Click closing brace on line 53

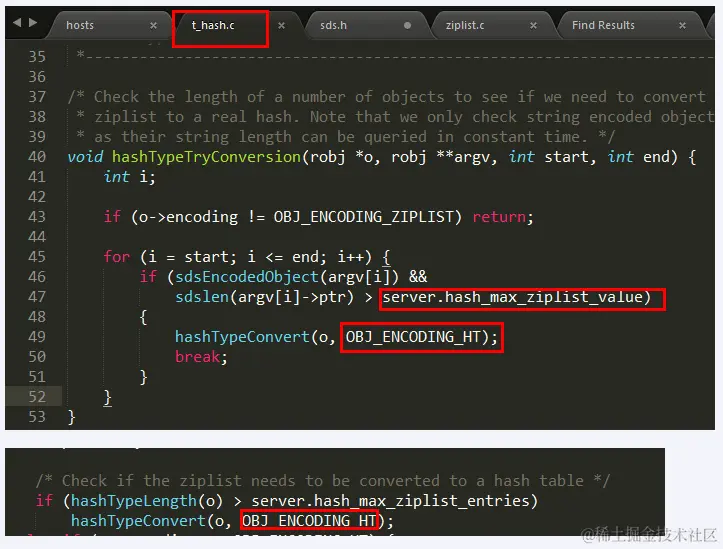(x=71, y=417)
